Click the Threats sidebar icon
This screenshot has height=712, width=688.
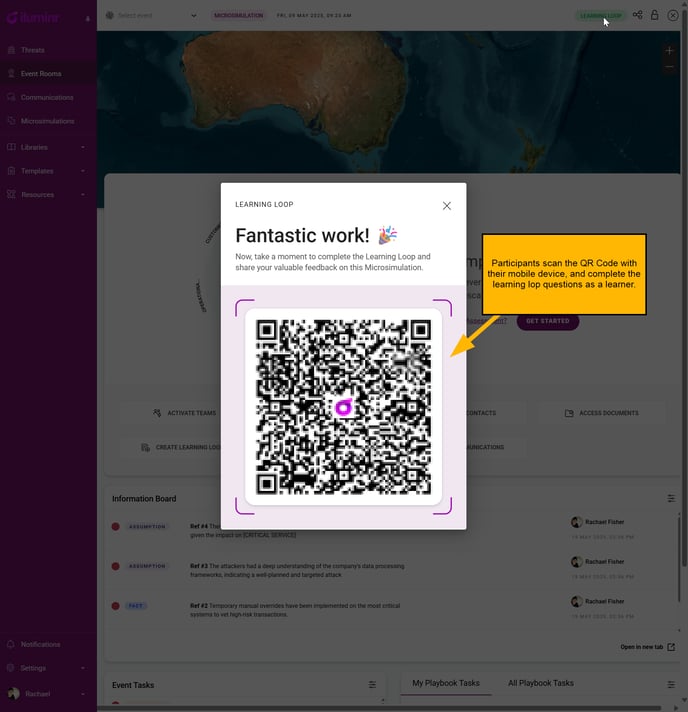[11, 50]
